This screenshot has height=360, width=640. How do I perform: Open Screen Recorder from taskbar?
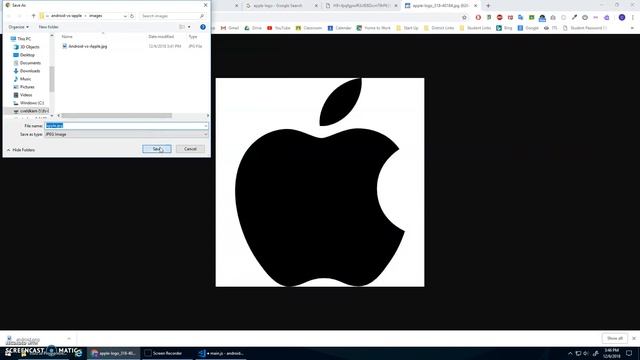pos(167,353)
